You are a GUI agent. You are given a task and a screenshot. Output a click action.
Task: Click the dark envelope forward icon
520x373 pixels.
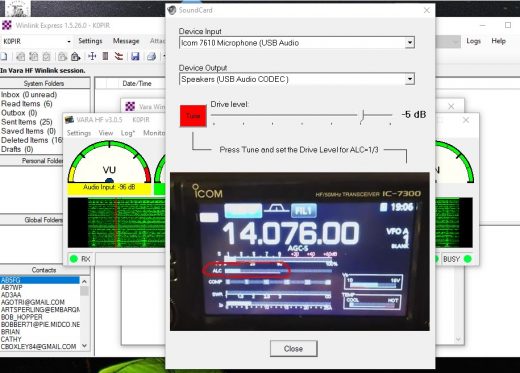tap(76, 57)
